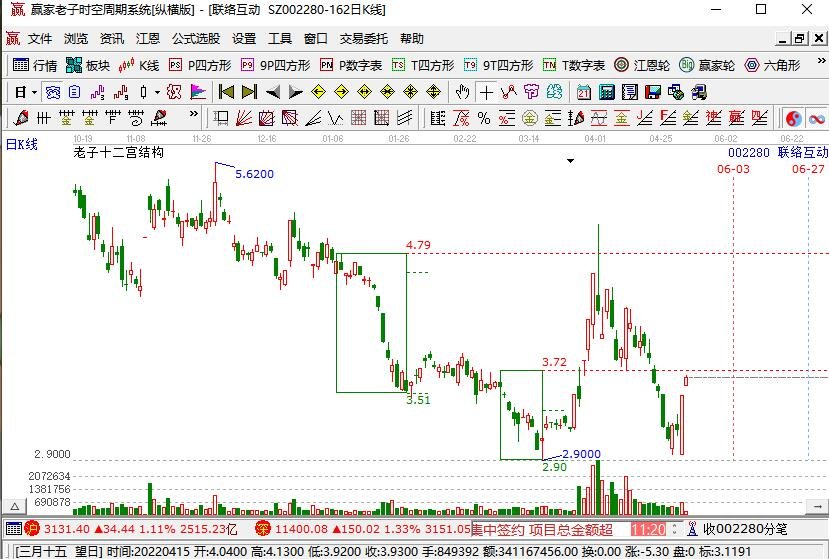Viewport: 829px width, 559px height.
Task: Click yellow diamond horizontal expand icon
Action: pos(364,93)
